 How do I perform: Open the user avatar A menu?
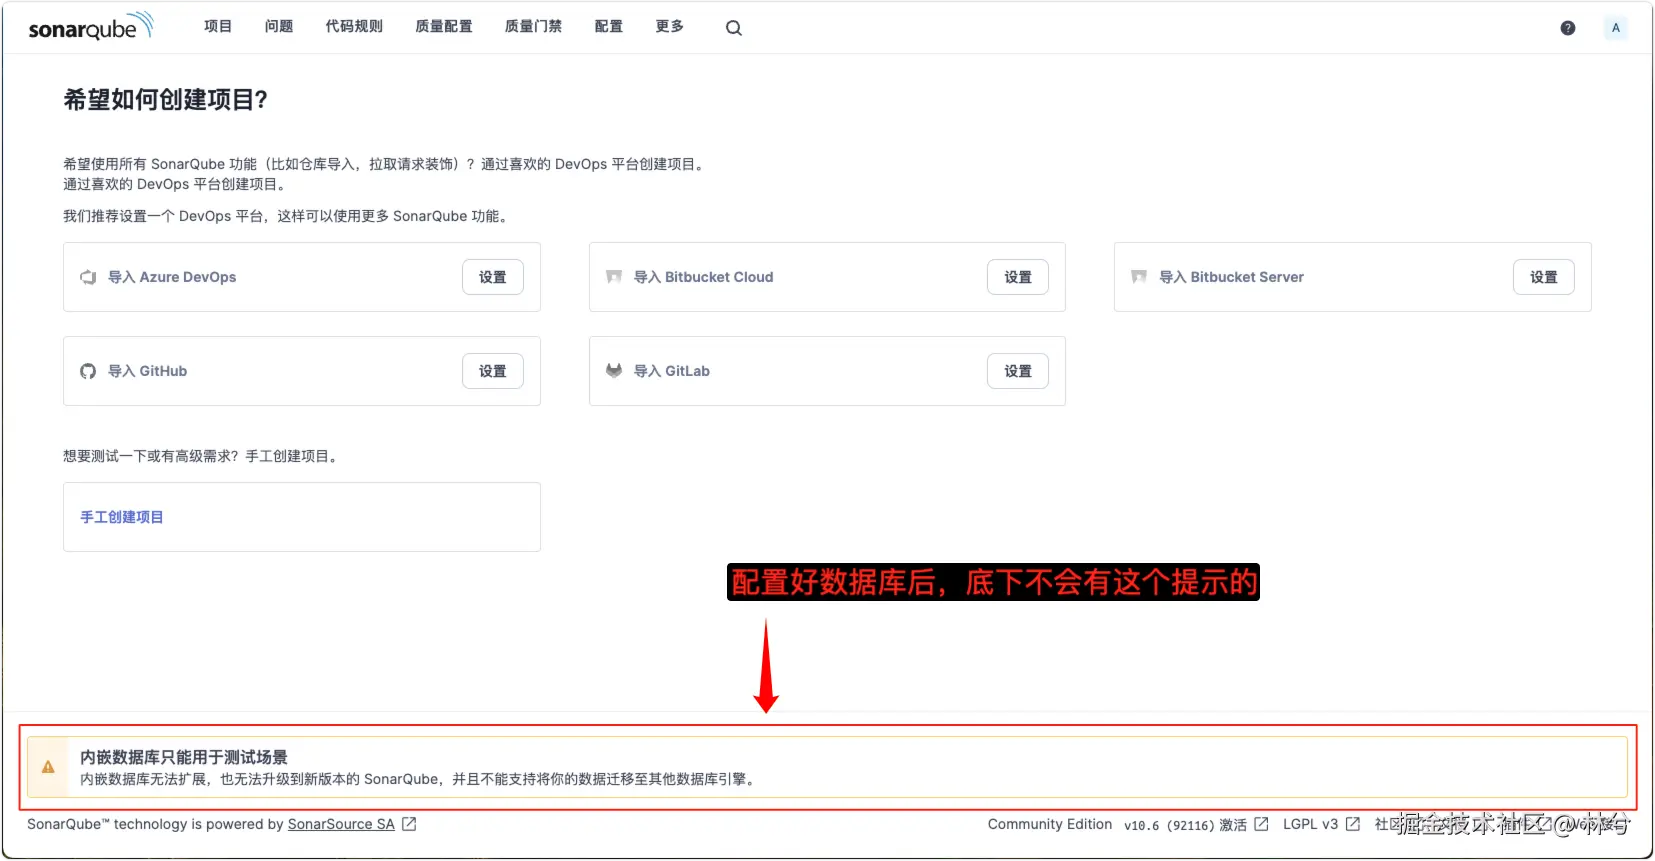click(1615, 28)
